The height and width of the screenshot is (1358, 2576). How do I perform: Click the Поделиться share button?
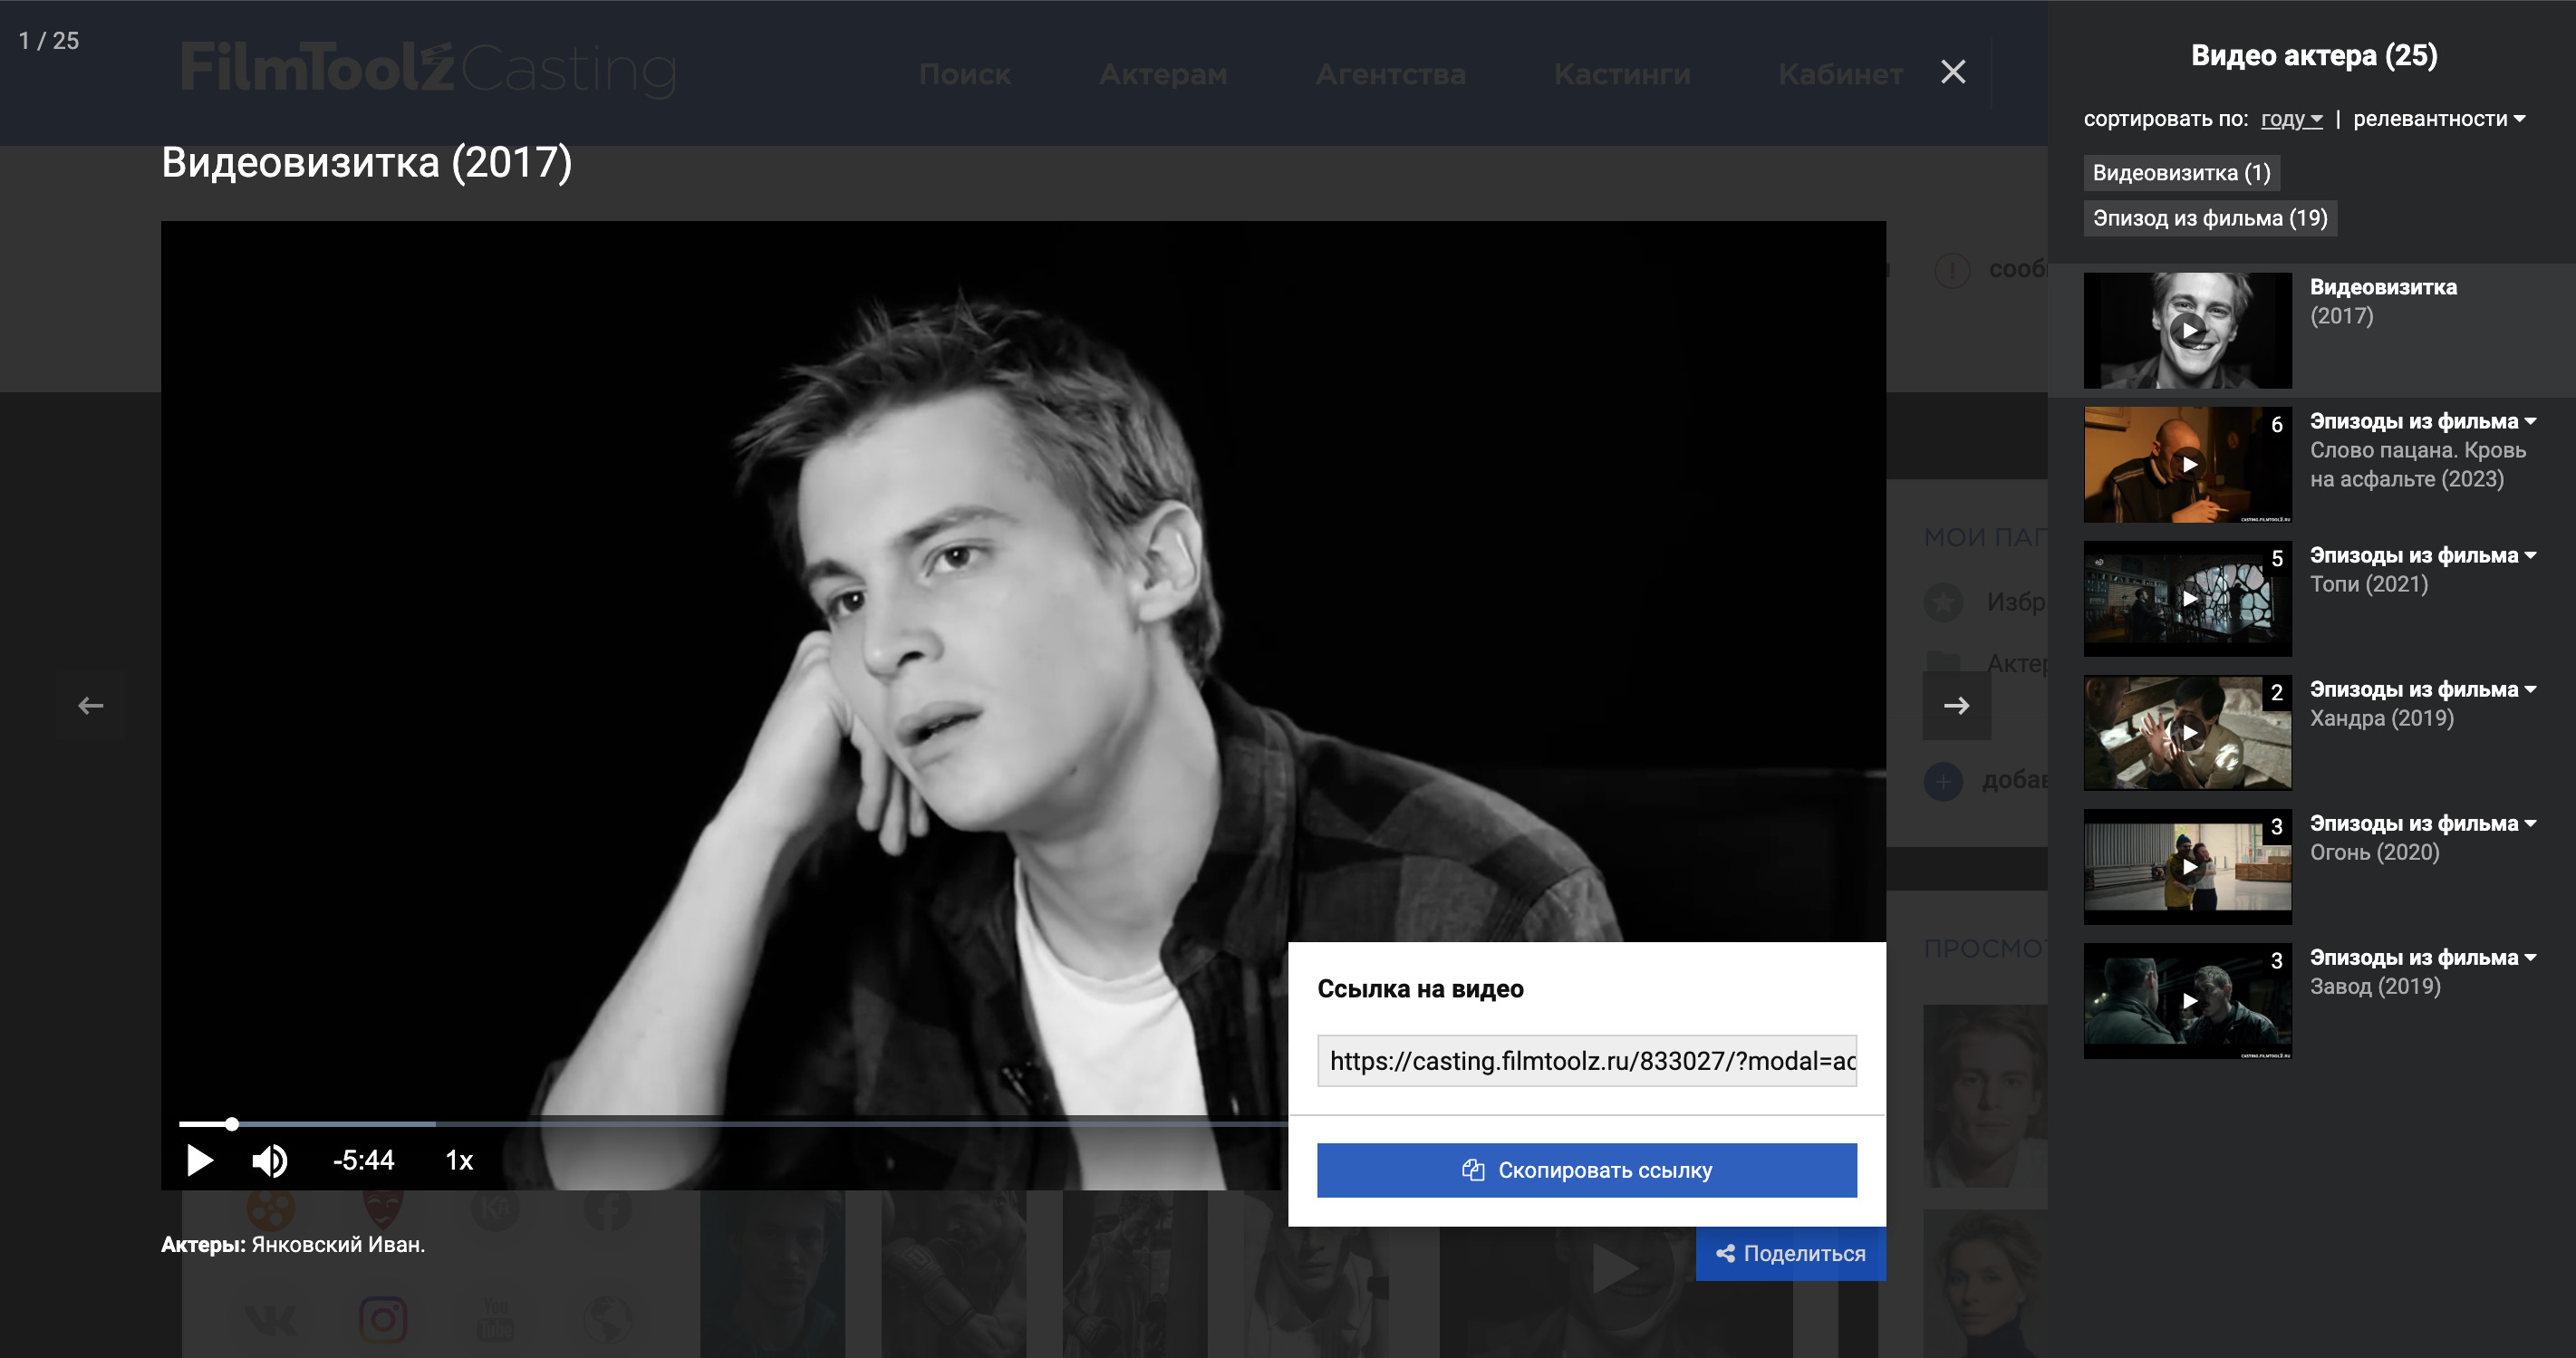click(1790, 1253)
